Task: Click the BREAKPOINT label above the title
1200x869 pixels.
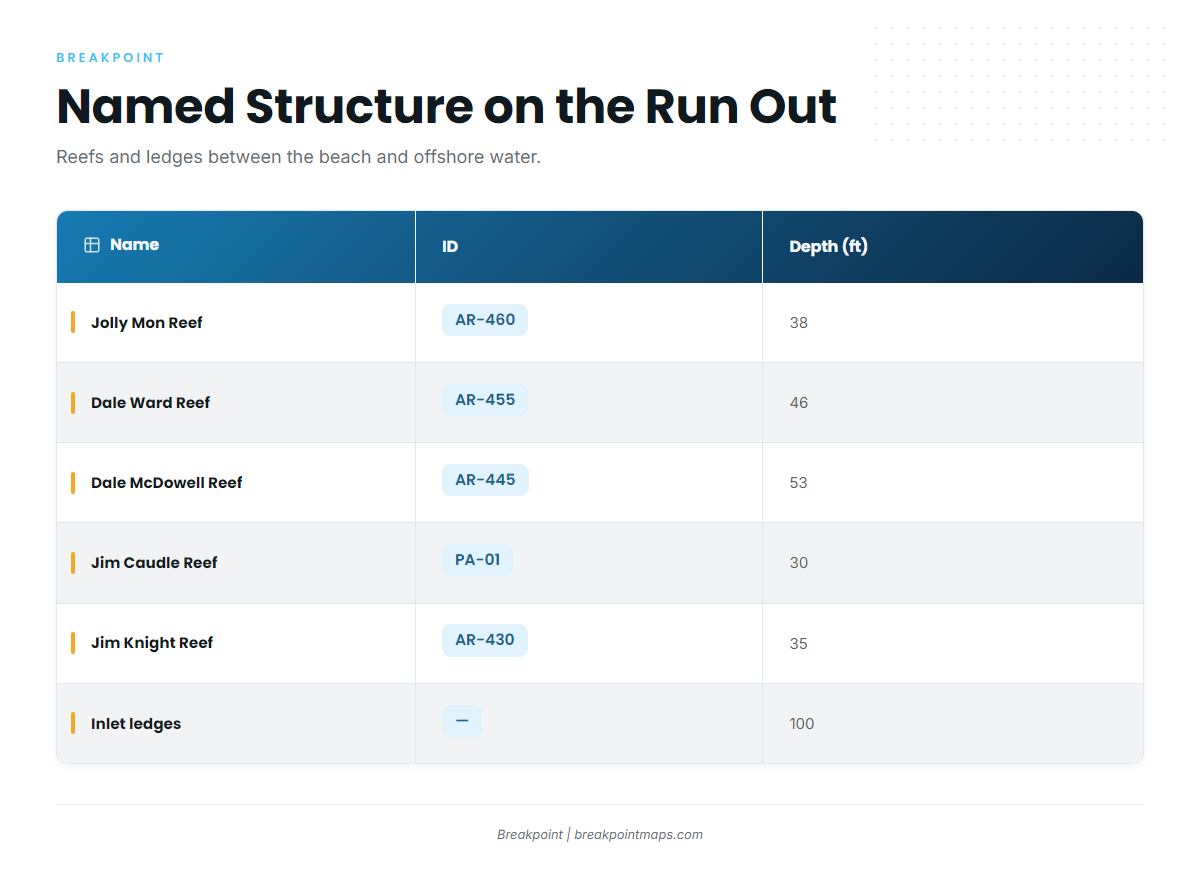Action: tap(111, 58)
